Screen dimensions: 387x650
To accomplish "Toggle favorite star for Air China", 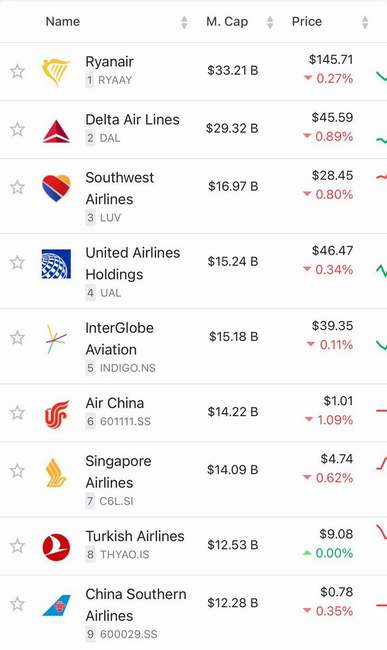I will click(17, 413).
